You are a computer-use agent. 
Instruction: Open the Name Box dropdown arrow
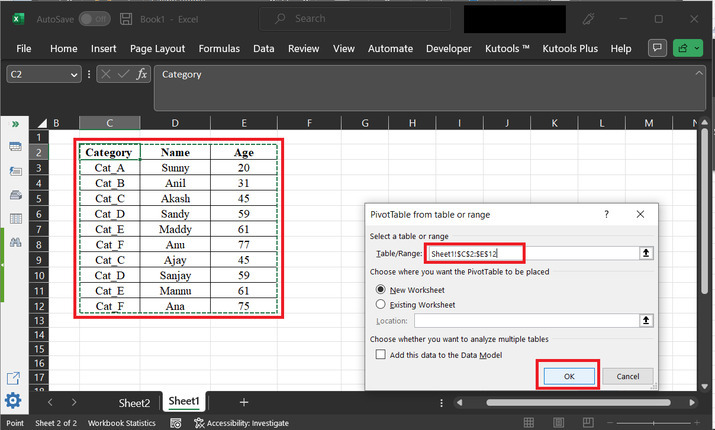coord(75,74)
